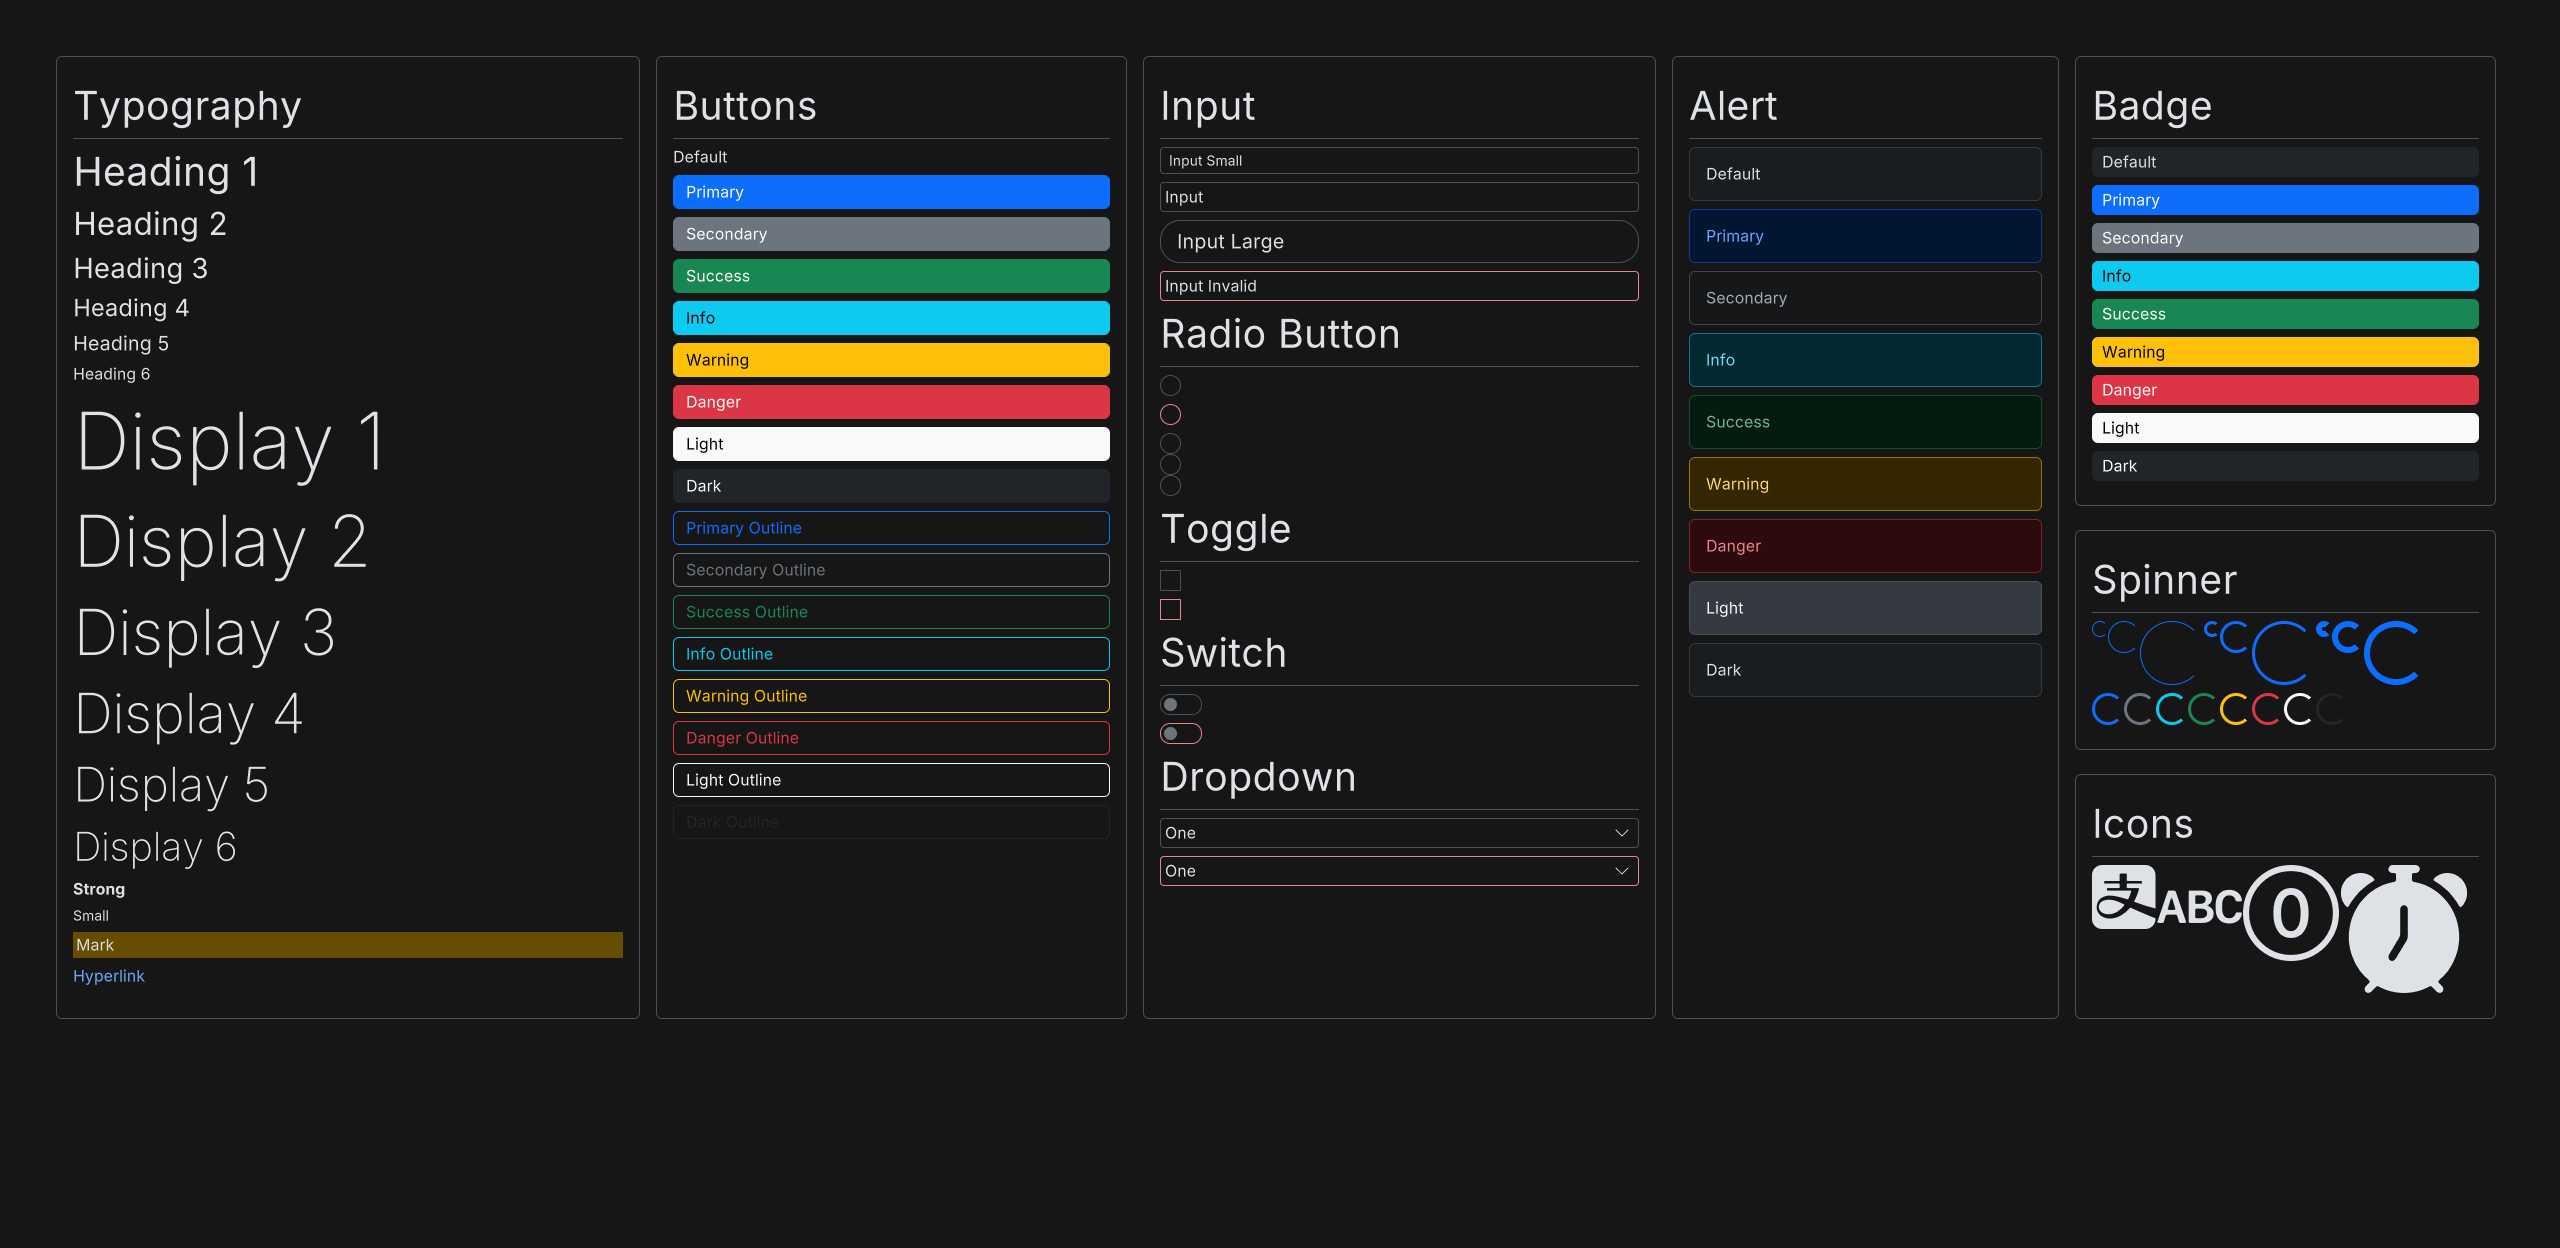Select the first radio button
Image resolution: width=2560 pixels, height=1248 pixels.
[x=1170, y=385]
